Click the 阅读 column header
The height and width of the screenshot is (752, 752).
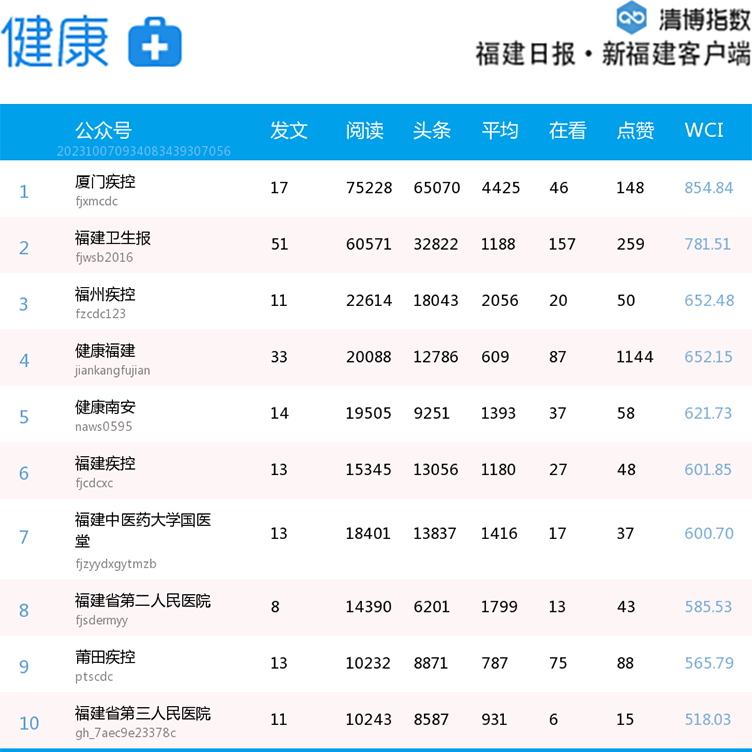[x=364, y=130]
